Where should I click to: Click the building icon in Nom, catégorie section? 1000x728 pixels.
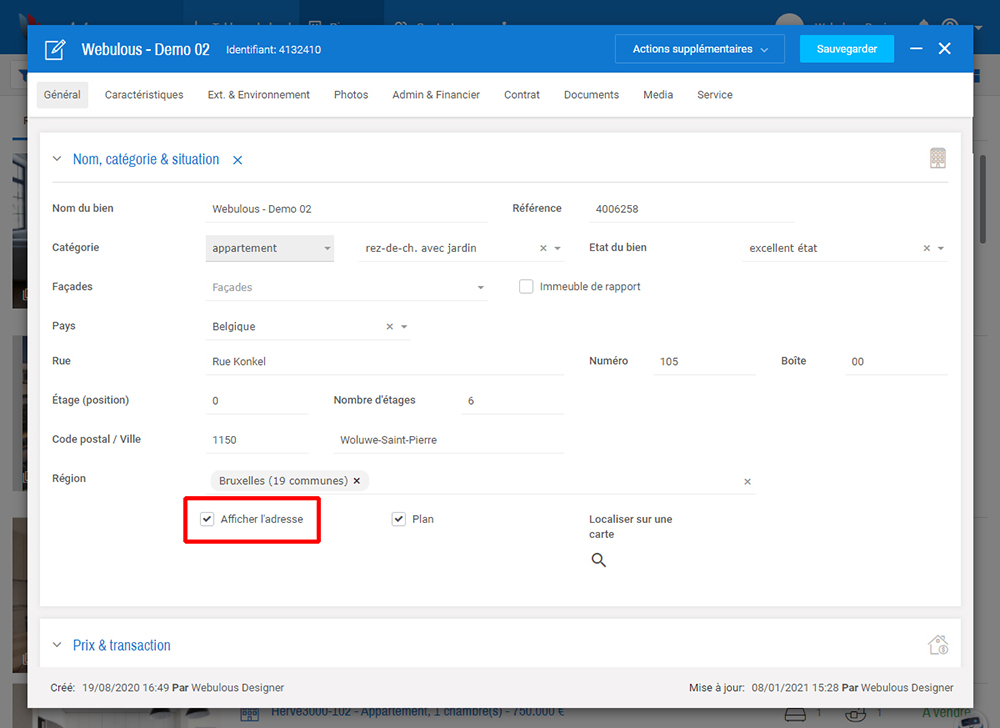click(x=938, y=158)
